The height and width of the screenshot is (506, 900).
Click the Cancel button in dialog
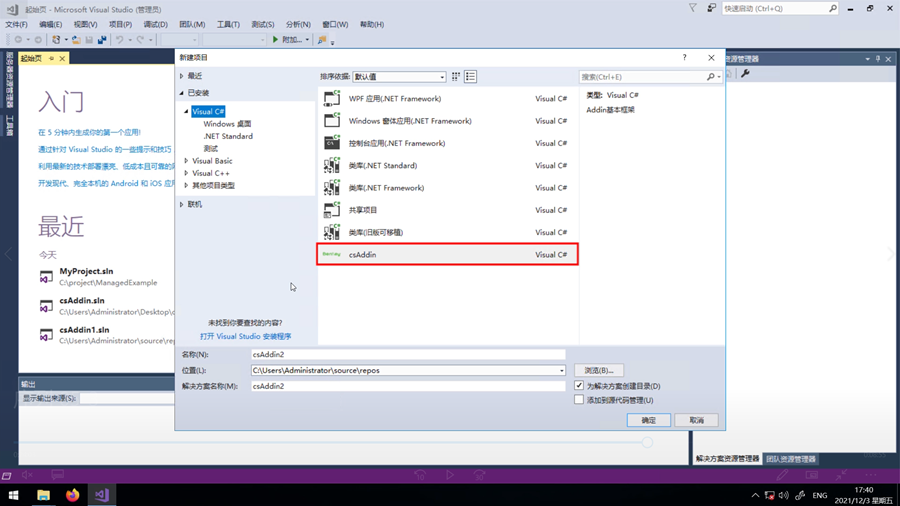(x=696, y=420)
